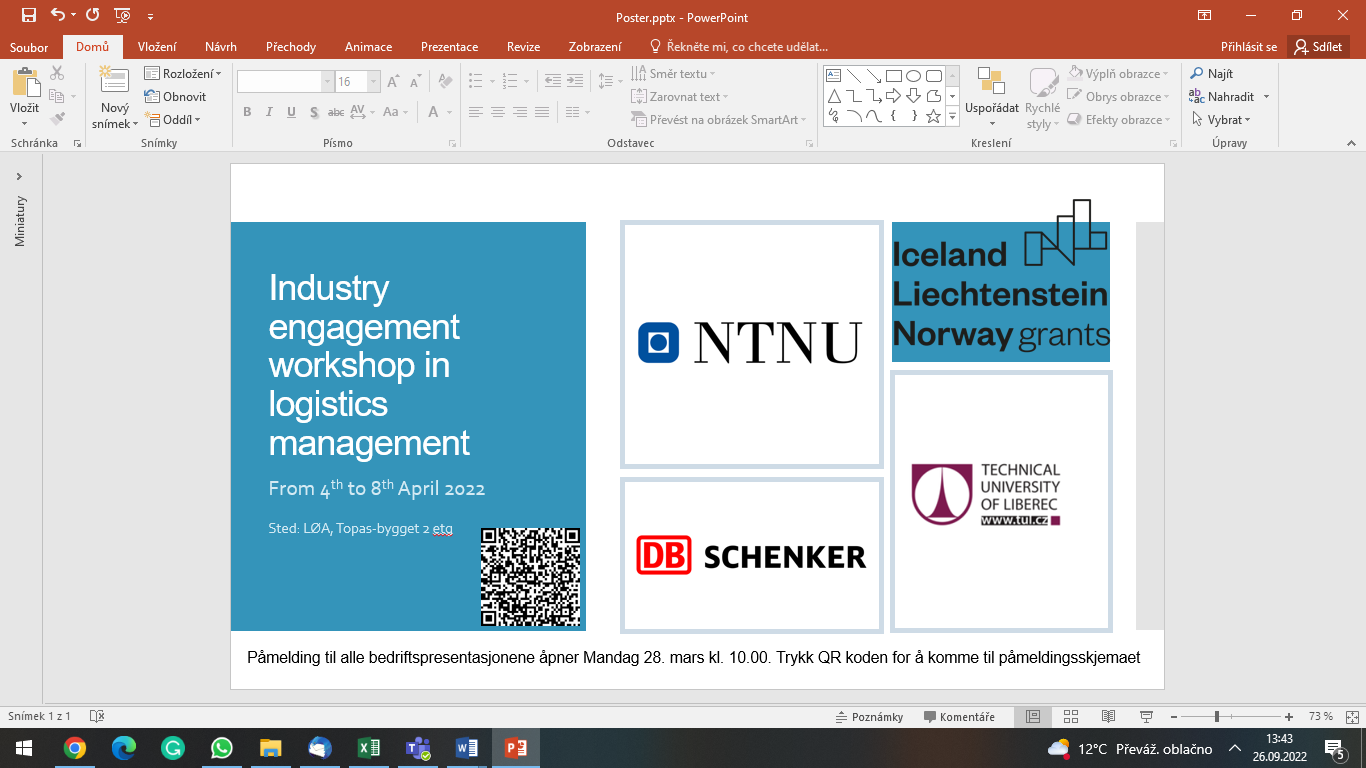Select the star shape in shapes gallery

click(x=933, y=117)
